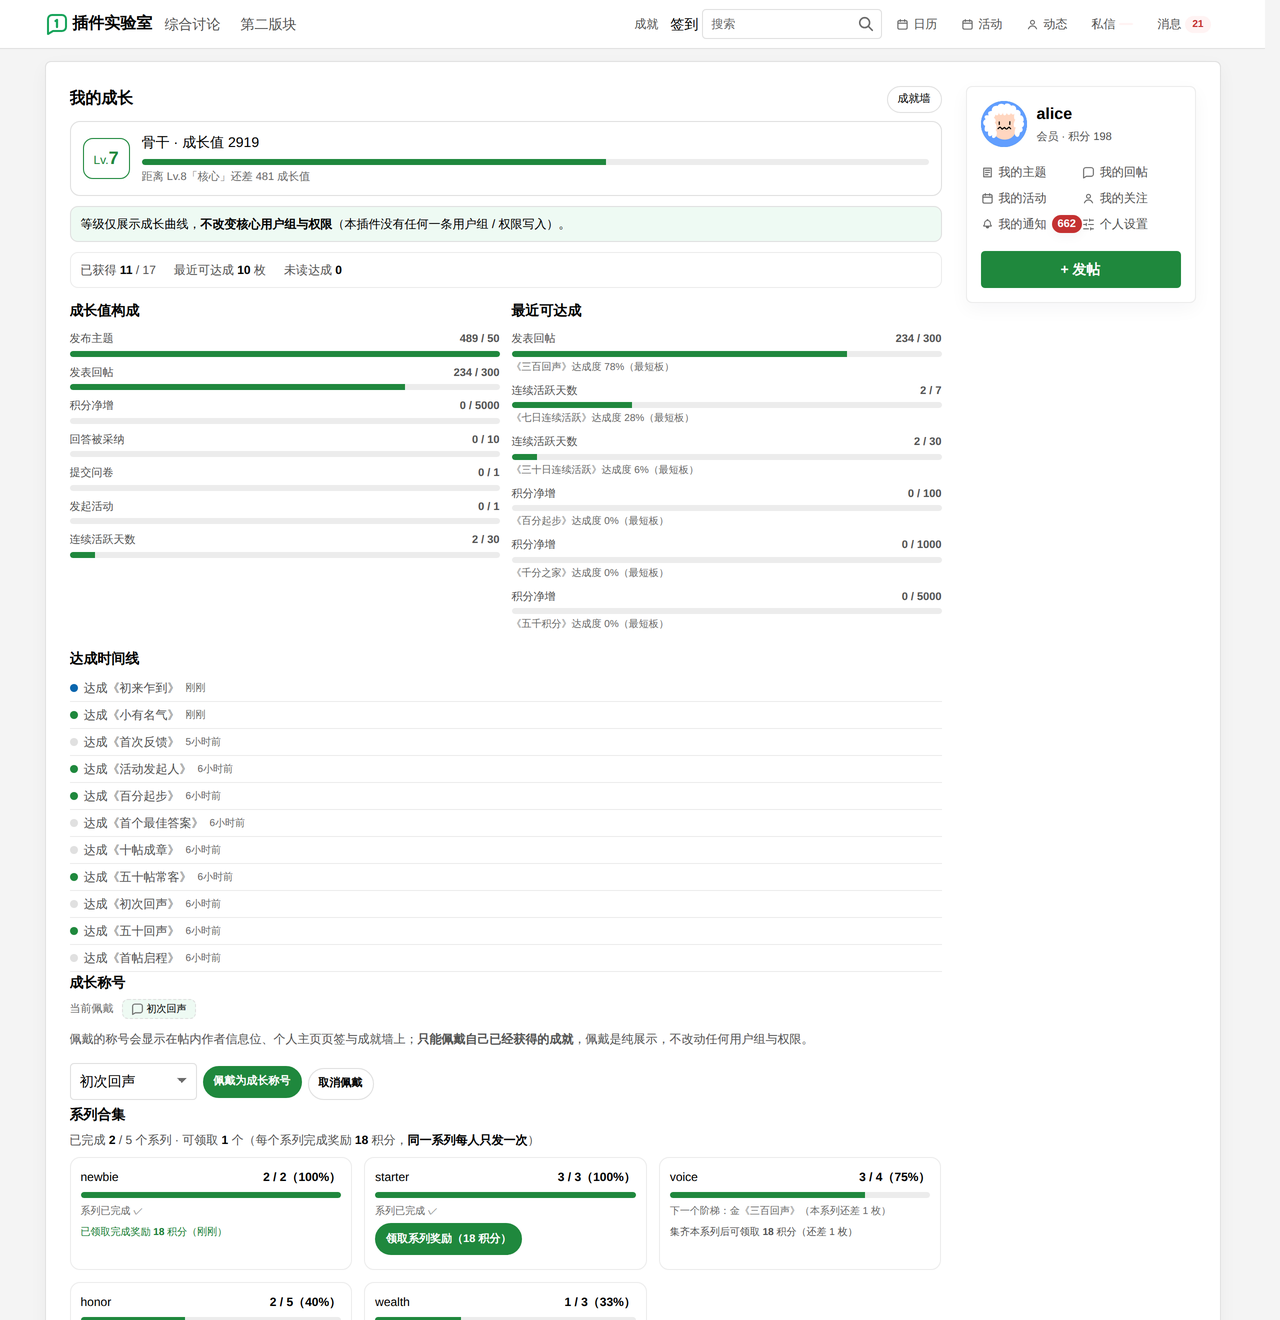1280x1320 pixels.
Task: Click the red 662 notification badge
Action: (x=1067, y=224)
